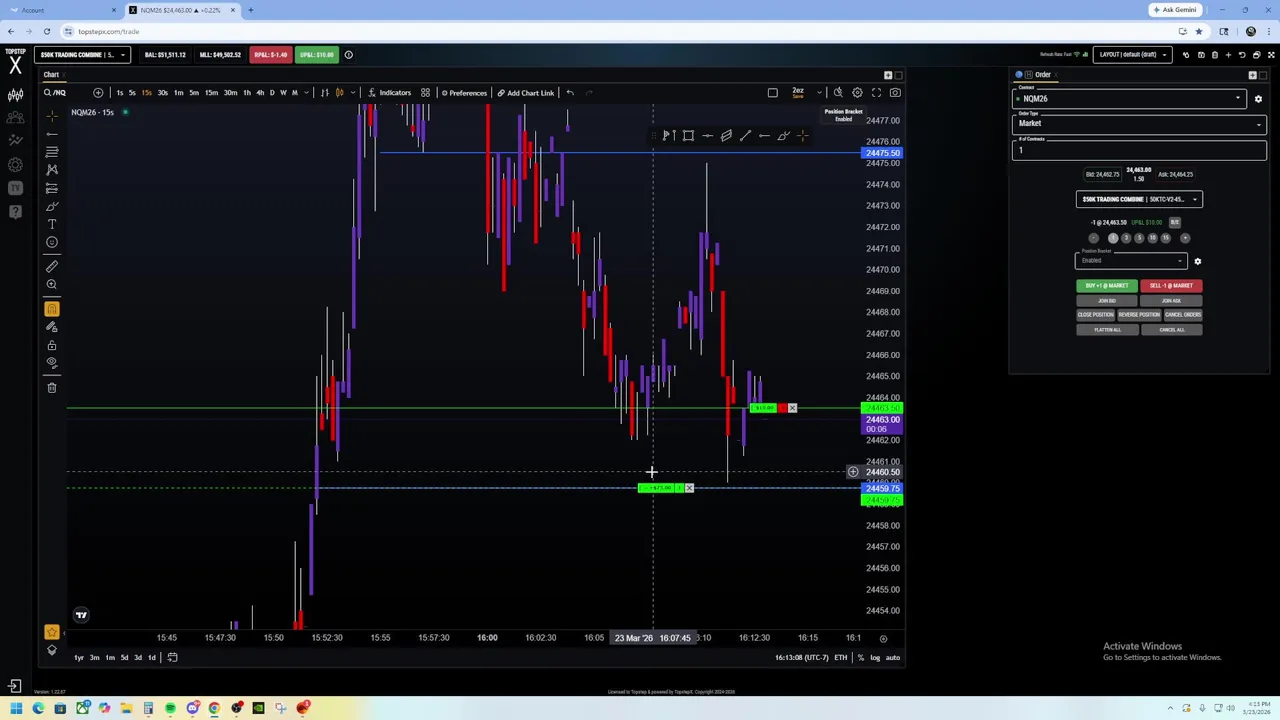Select the 5s timeframe
Viewport: 1280px width, 720px height.
pyautogui.click(x=132, y=93)
